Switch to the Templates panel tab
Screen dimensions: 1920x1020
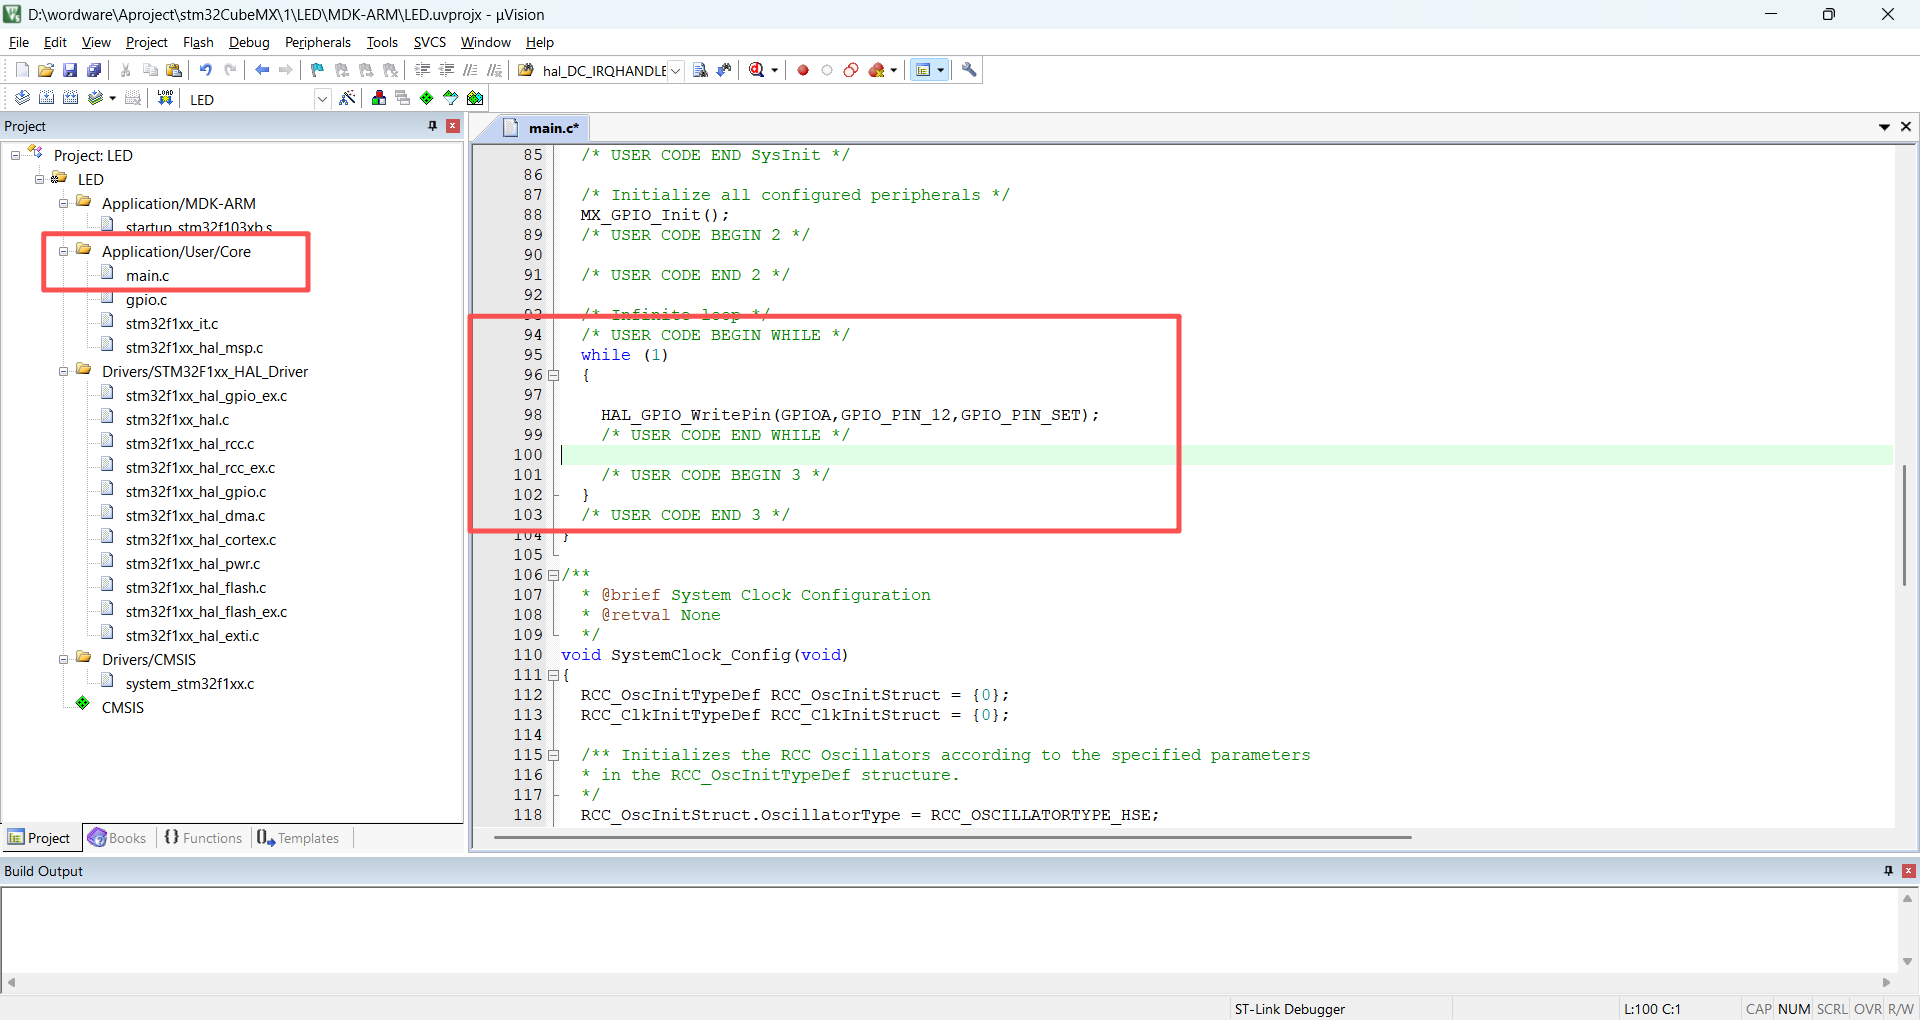coord(298,838)
